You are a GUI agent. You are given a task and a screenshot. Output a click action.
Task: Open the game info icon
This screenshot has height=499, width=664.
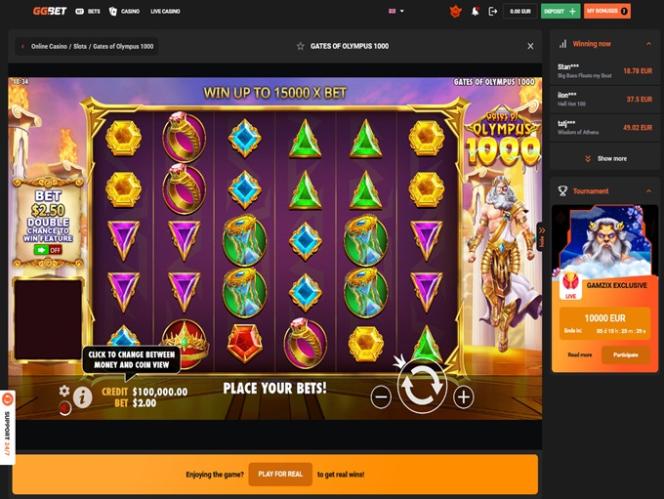[83, 397]
